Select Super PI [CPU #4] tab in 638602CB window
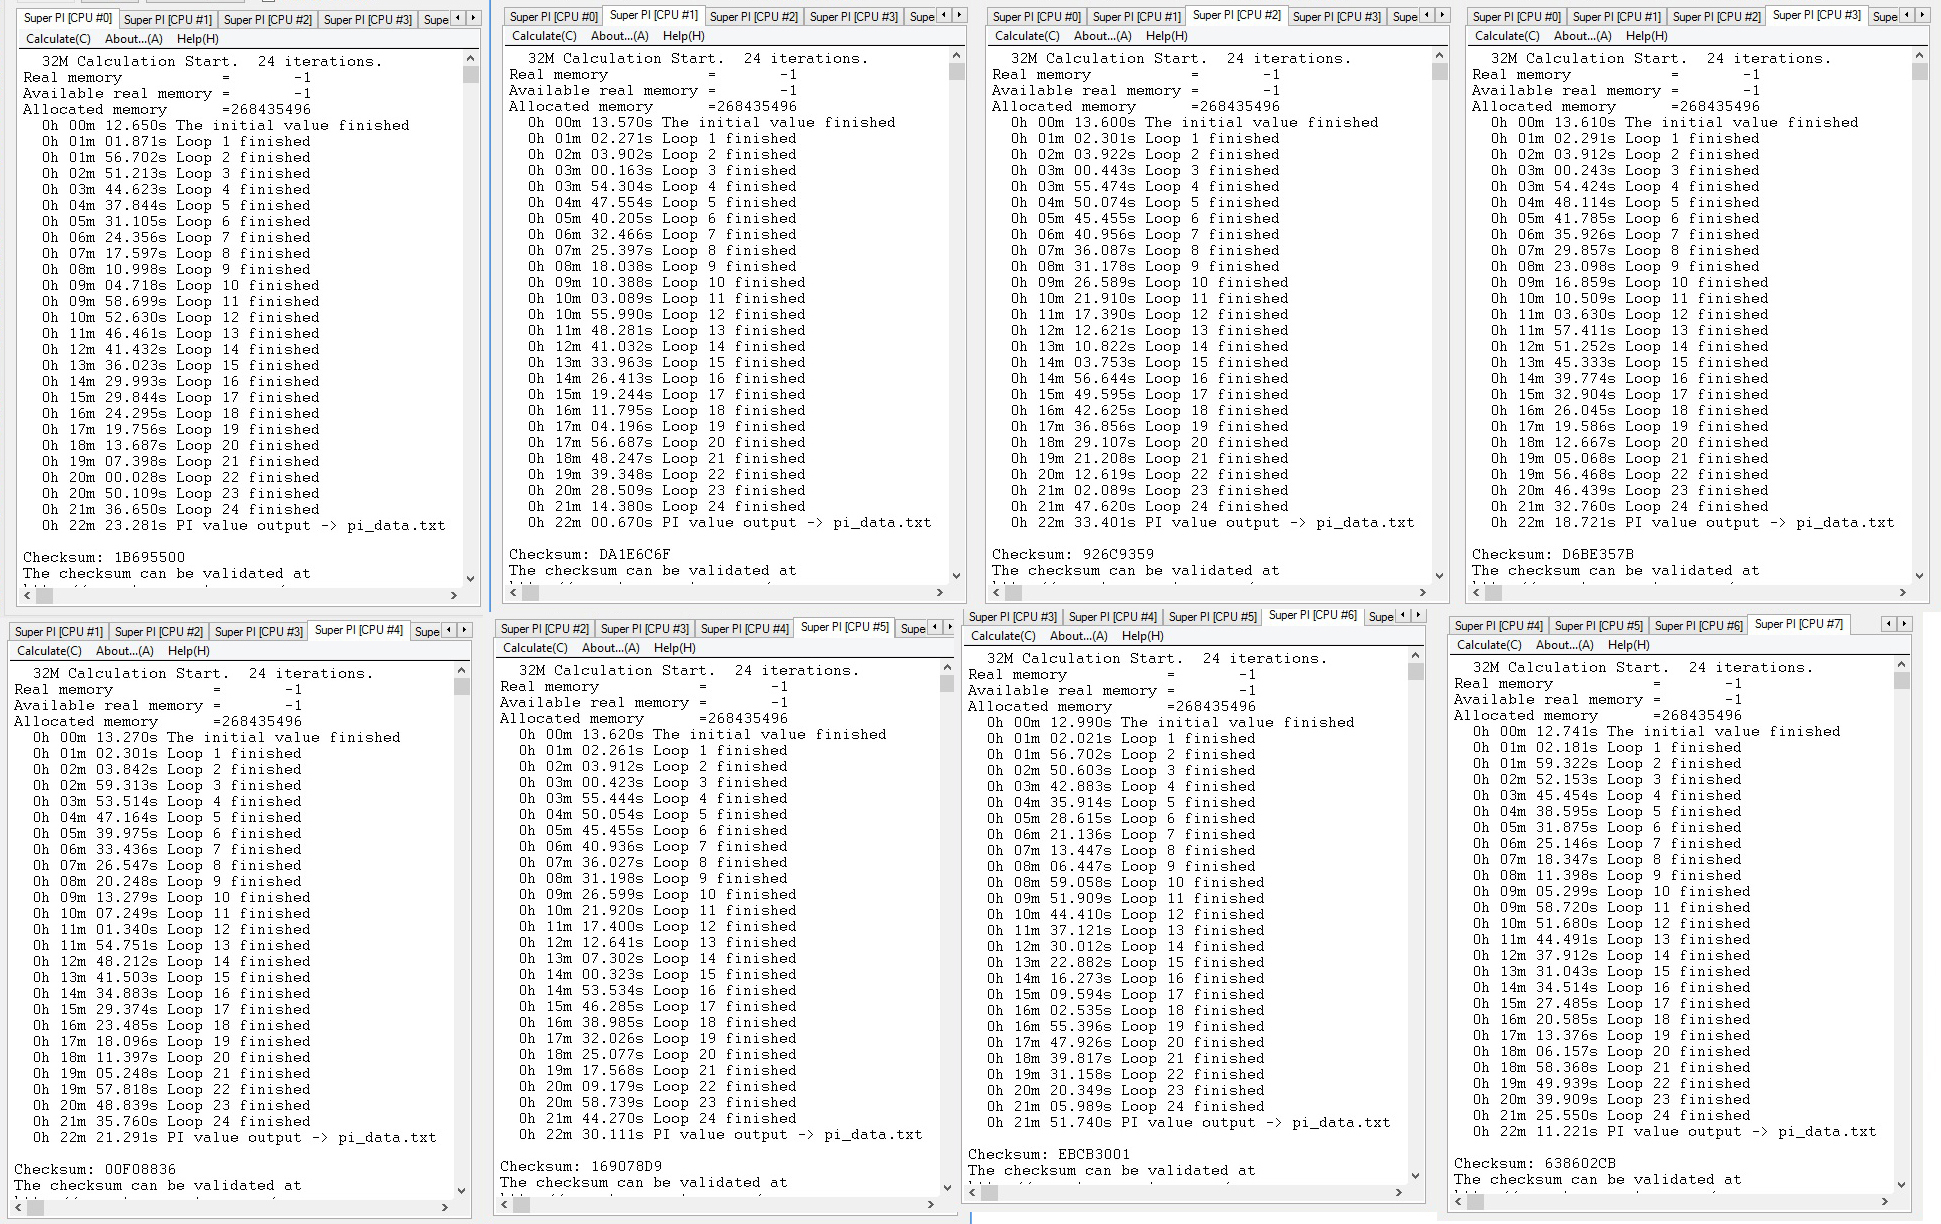The image size is (1941, 1224). click(x=1498, y=626)
